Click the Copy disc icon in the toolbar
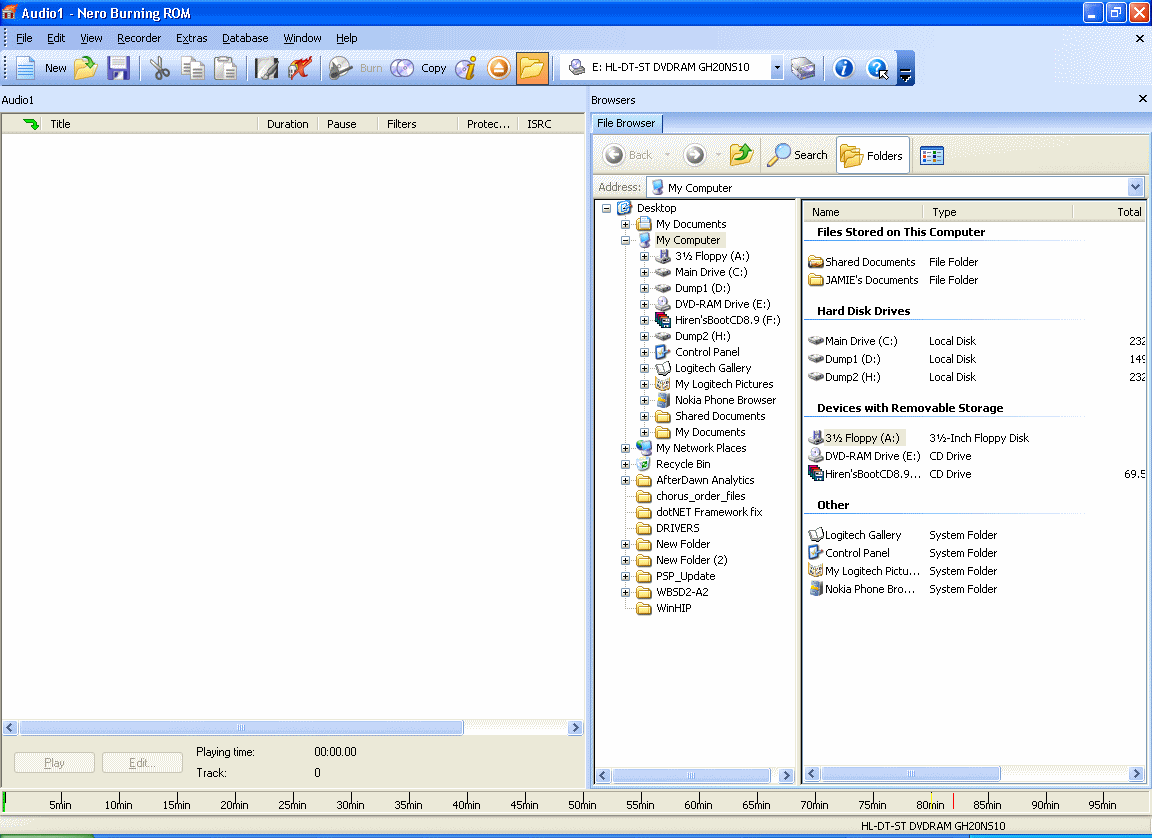 click(402, 68)
